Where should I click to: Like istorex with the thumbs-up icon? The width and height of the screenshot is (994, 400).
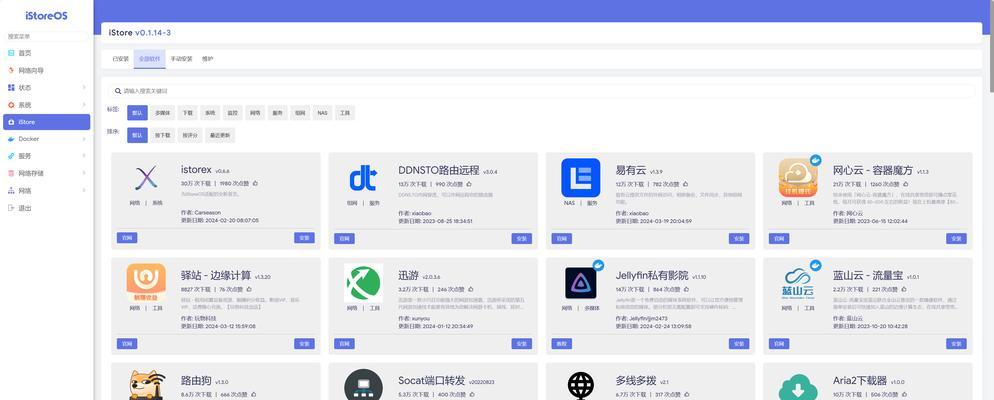point(255,183)
